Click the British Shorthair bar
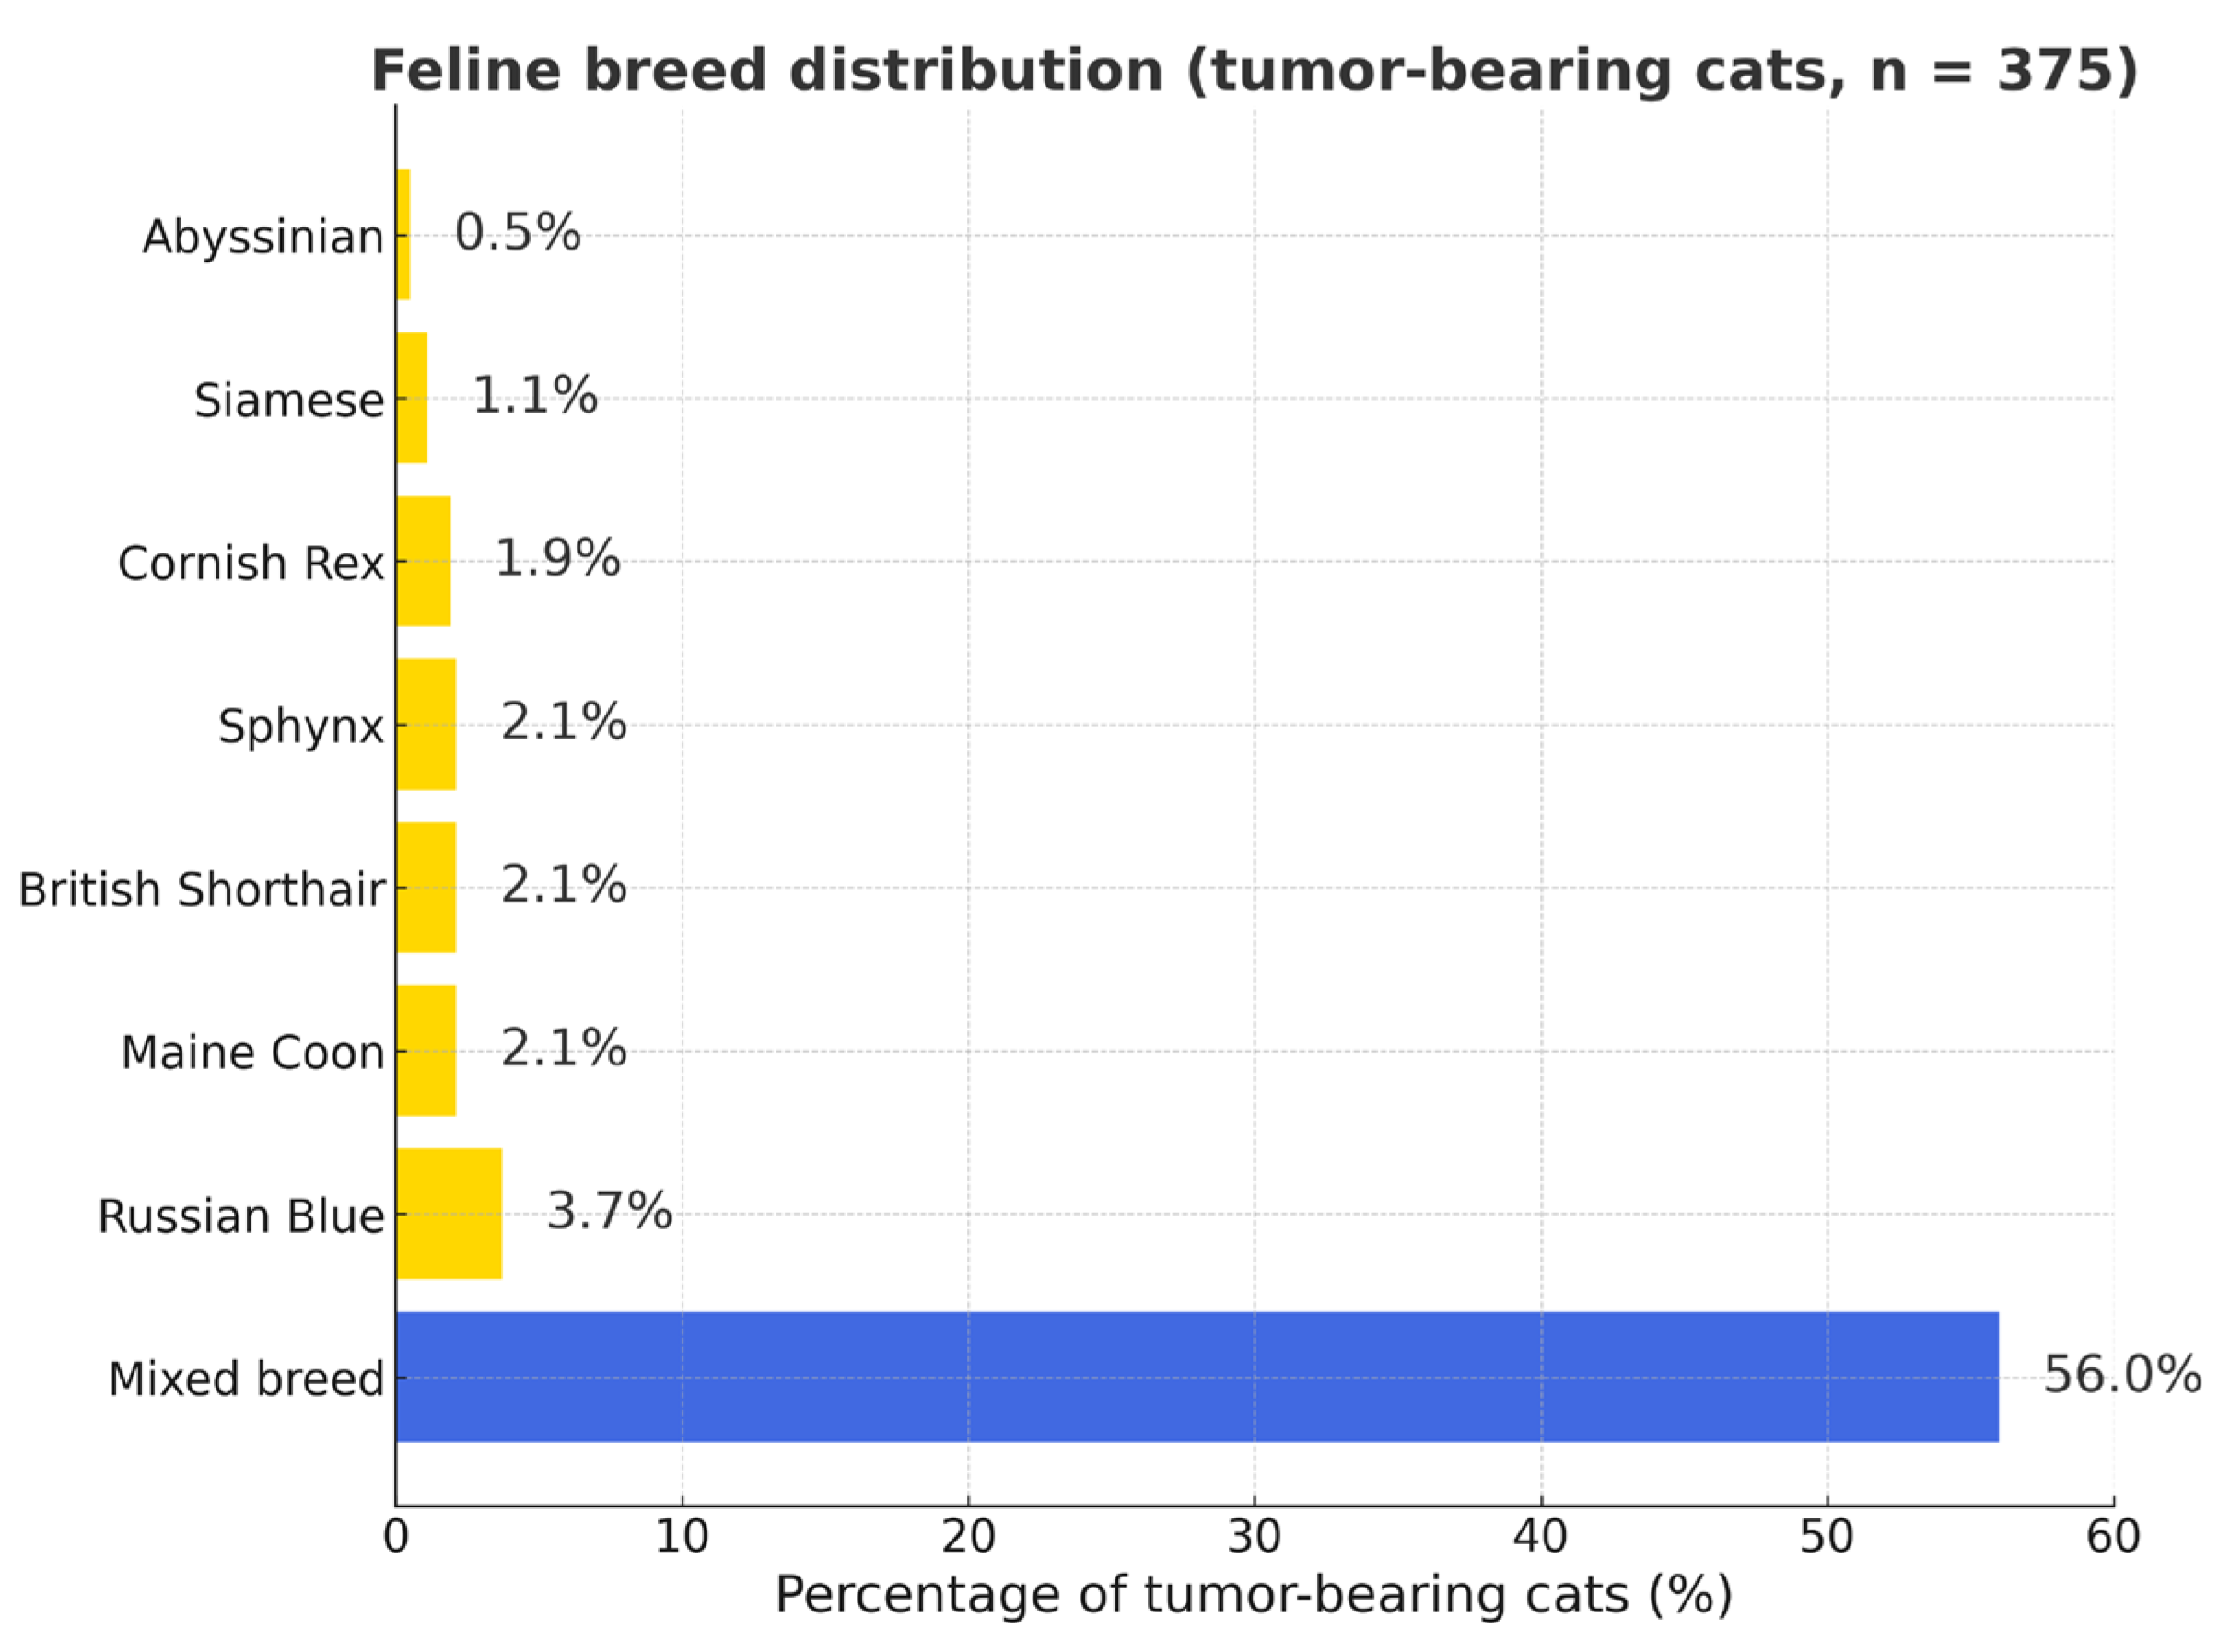This screenshot has width=2230, height=1652. coord(426,887)
